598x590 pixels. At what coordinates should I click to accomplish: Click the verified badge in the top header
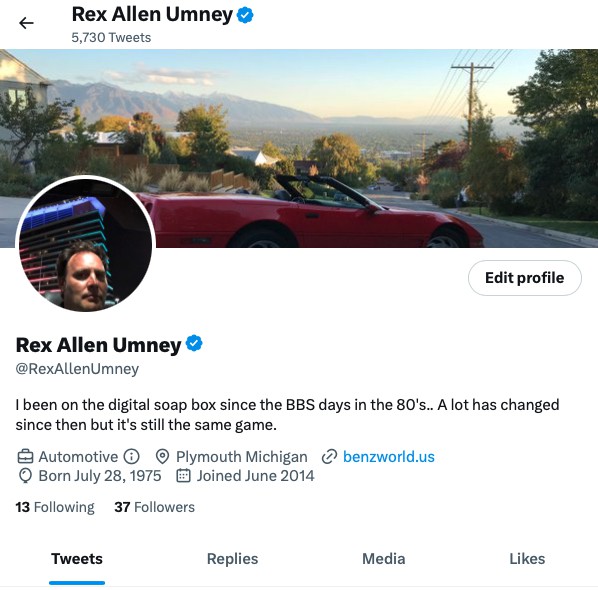click(245, 15)
